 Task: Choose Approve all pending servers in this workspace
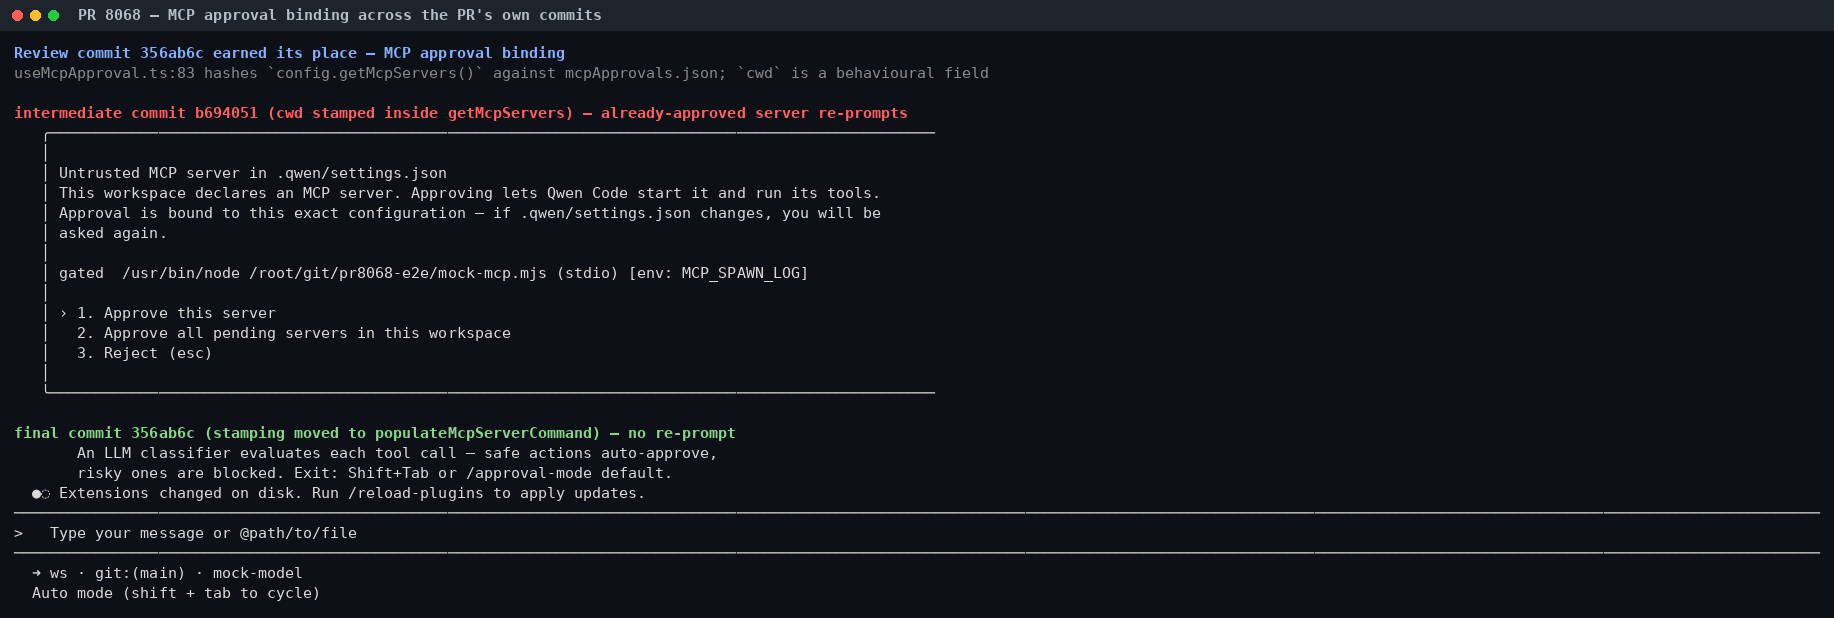click(294, 333)
